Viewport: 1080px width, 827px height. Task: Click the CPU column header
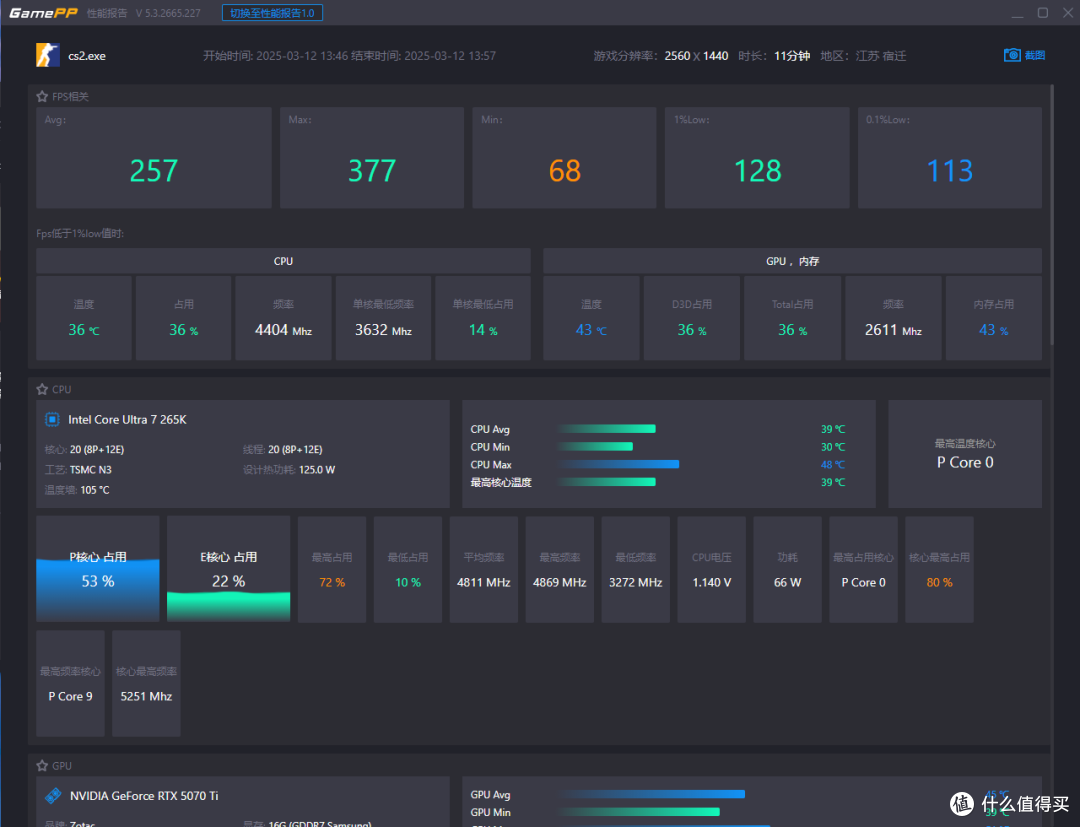point(283,262)
